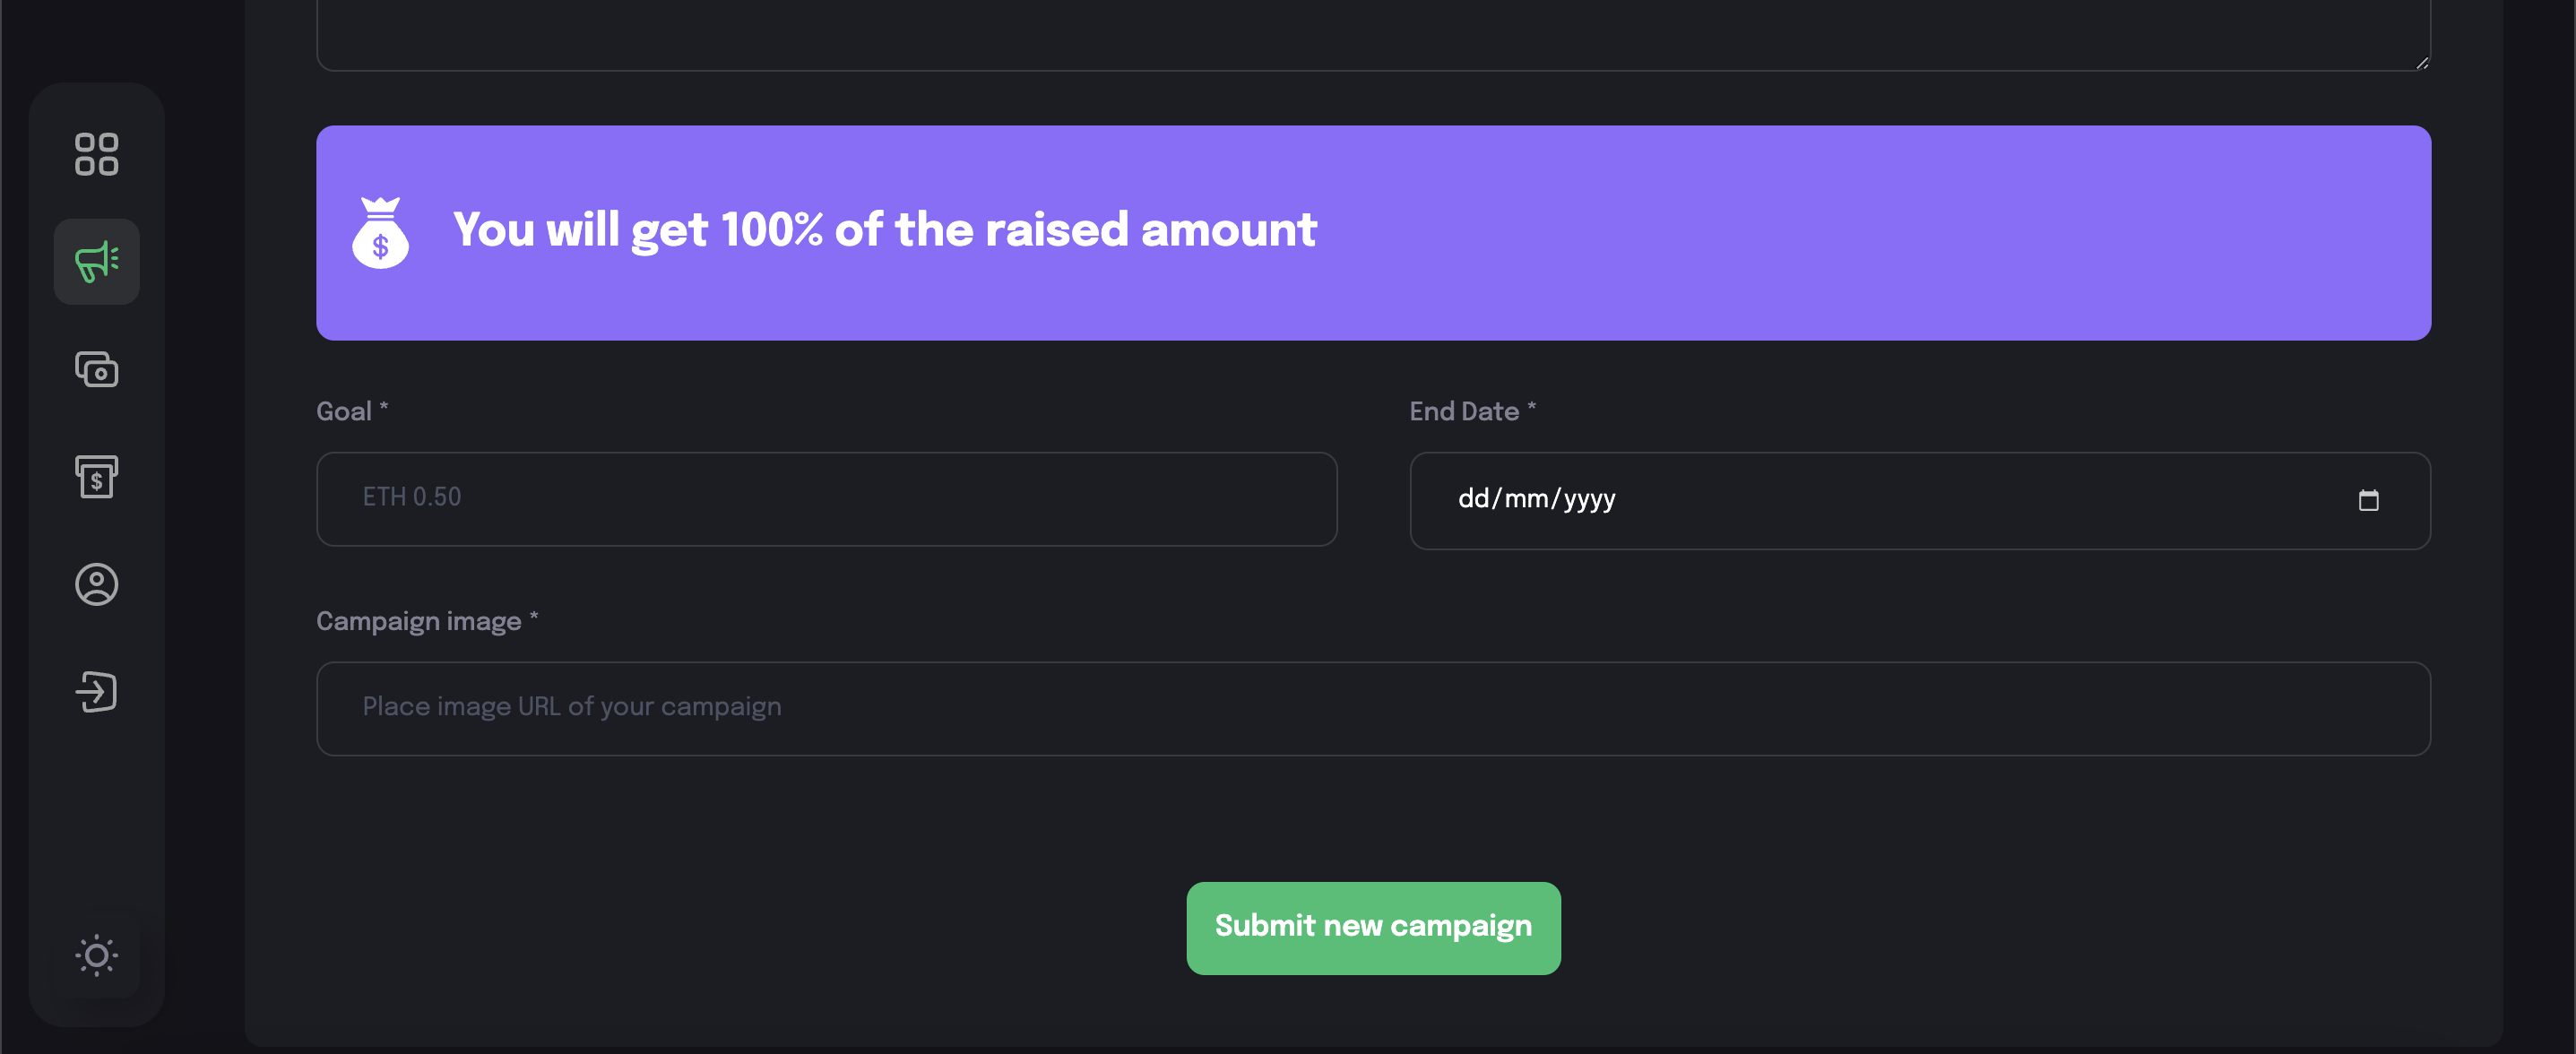This screenshot has width=2576, height=1054.
Task: Open the dashboard grid icon in sidebar
Action: 96,155
